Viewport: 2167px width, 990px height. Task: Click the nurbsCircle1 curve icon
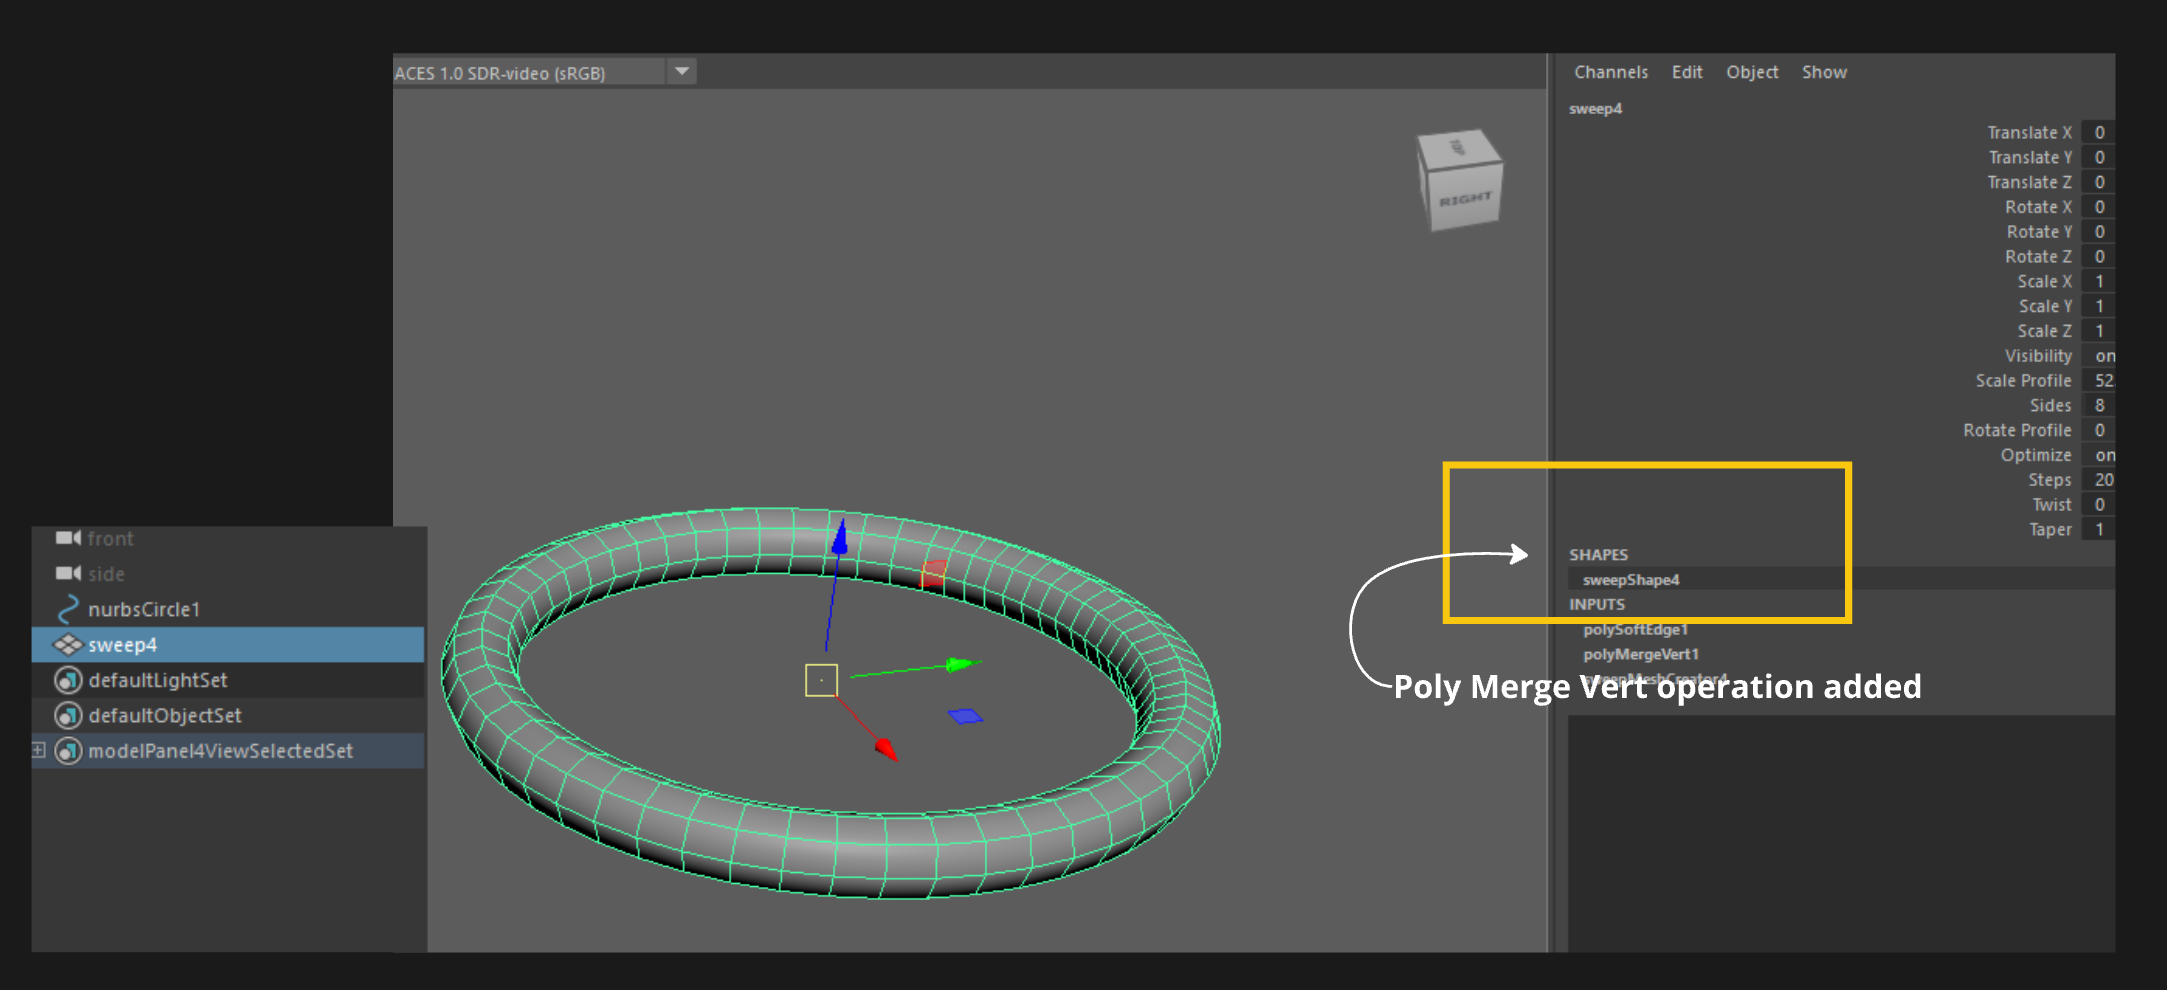pos(68,609)
